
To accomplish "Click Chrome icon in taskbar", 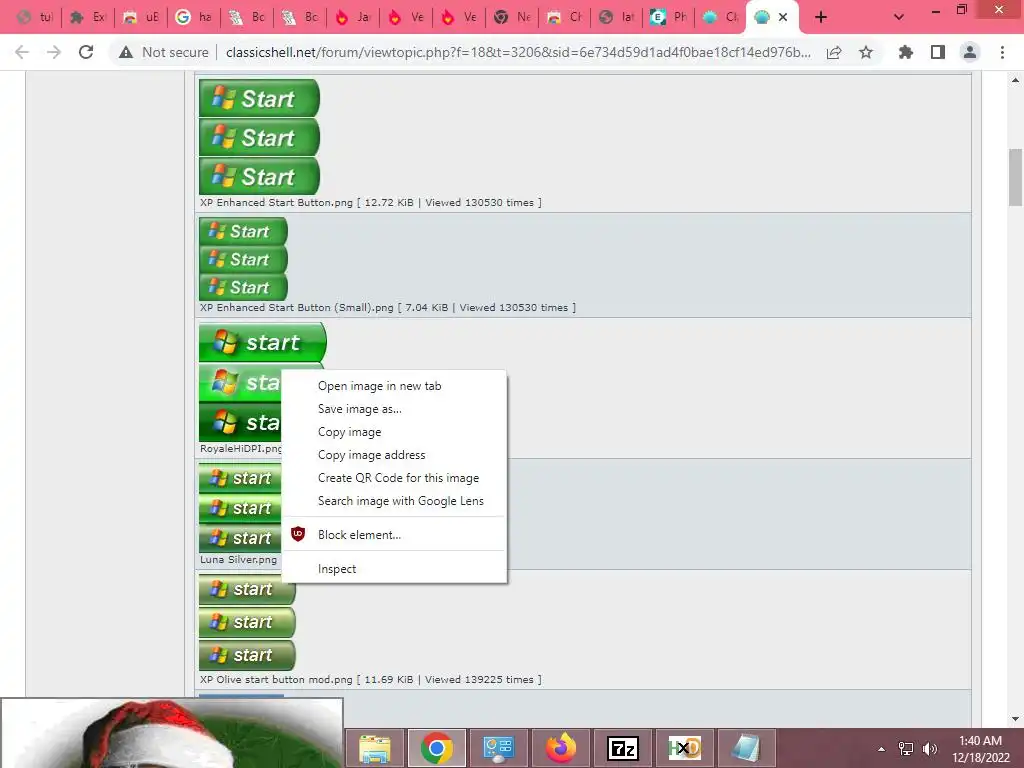I will [437, 748].
